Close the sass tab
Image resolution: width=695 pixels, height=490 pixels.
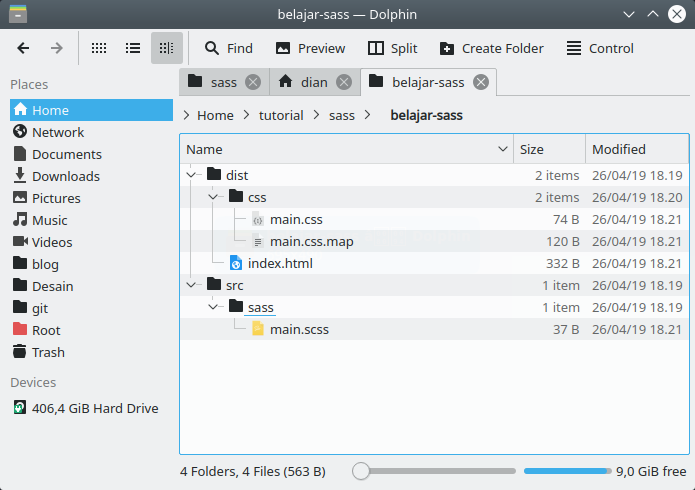point(253,82)
